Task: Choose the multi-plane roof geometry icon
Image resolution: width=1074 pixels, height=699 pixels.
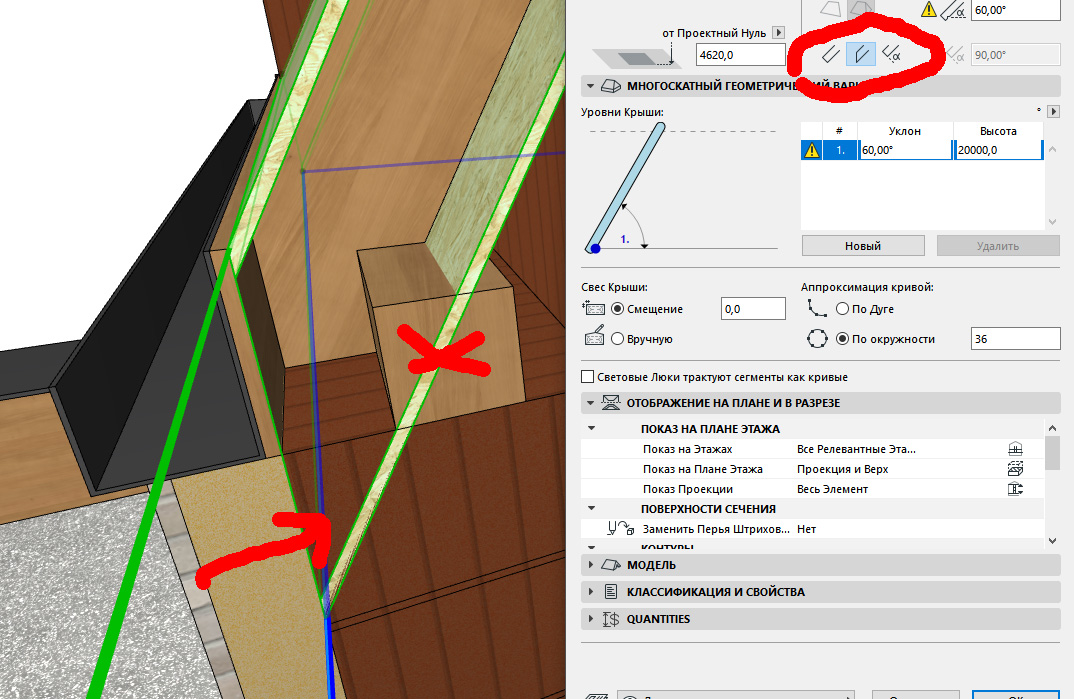Action: [859, 8]
